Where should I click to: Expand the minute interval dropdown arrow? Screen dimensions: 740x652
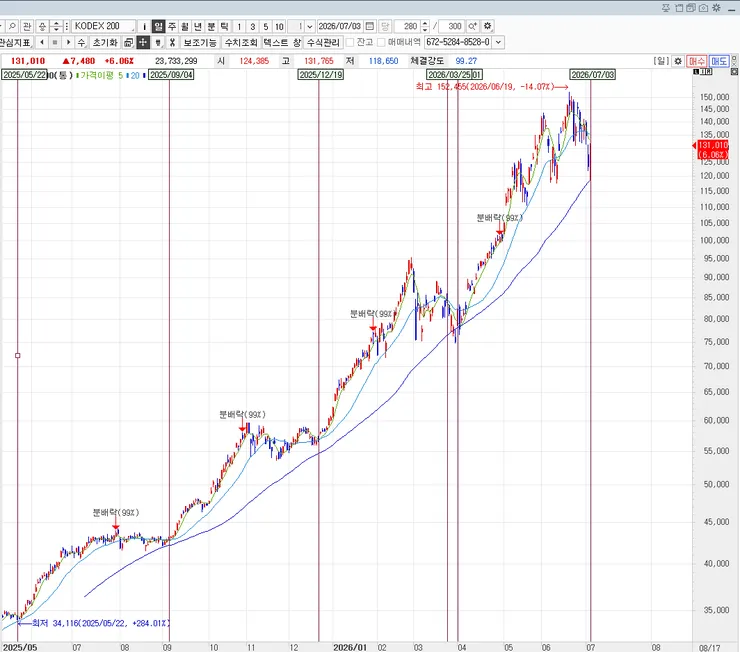click(310, 26)
